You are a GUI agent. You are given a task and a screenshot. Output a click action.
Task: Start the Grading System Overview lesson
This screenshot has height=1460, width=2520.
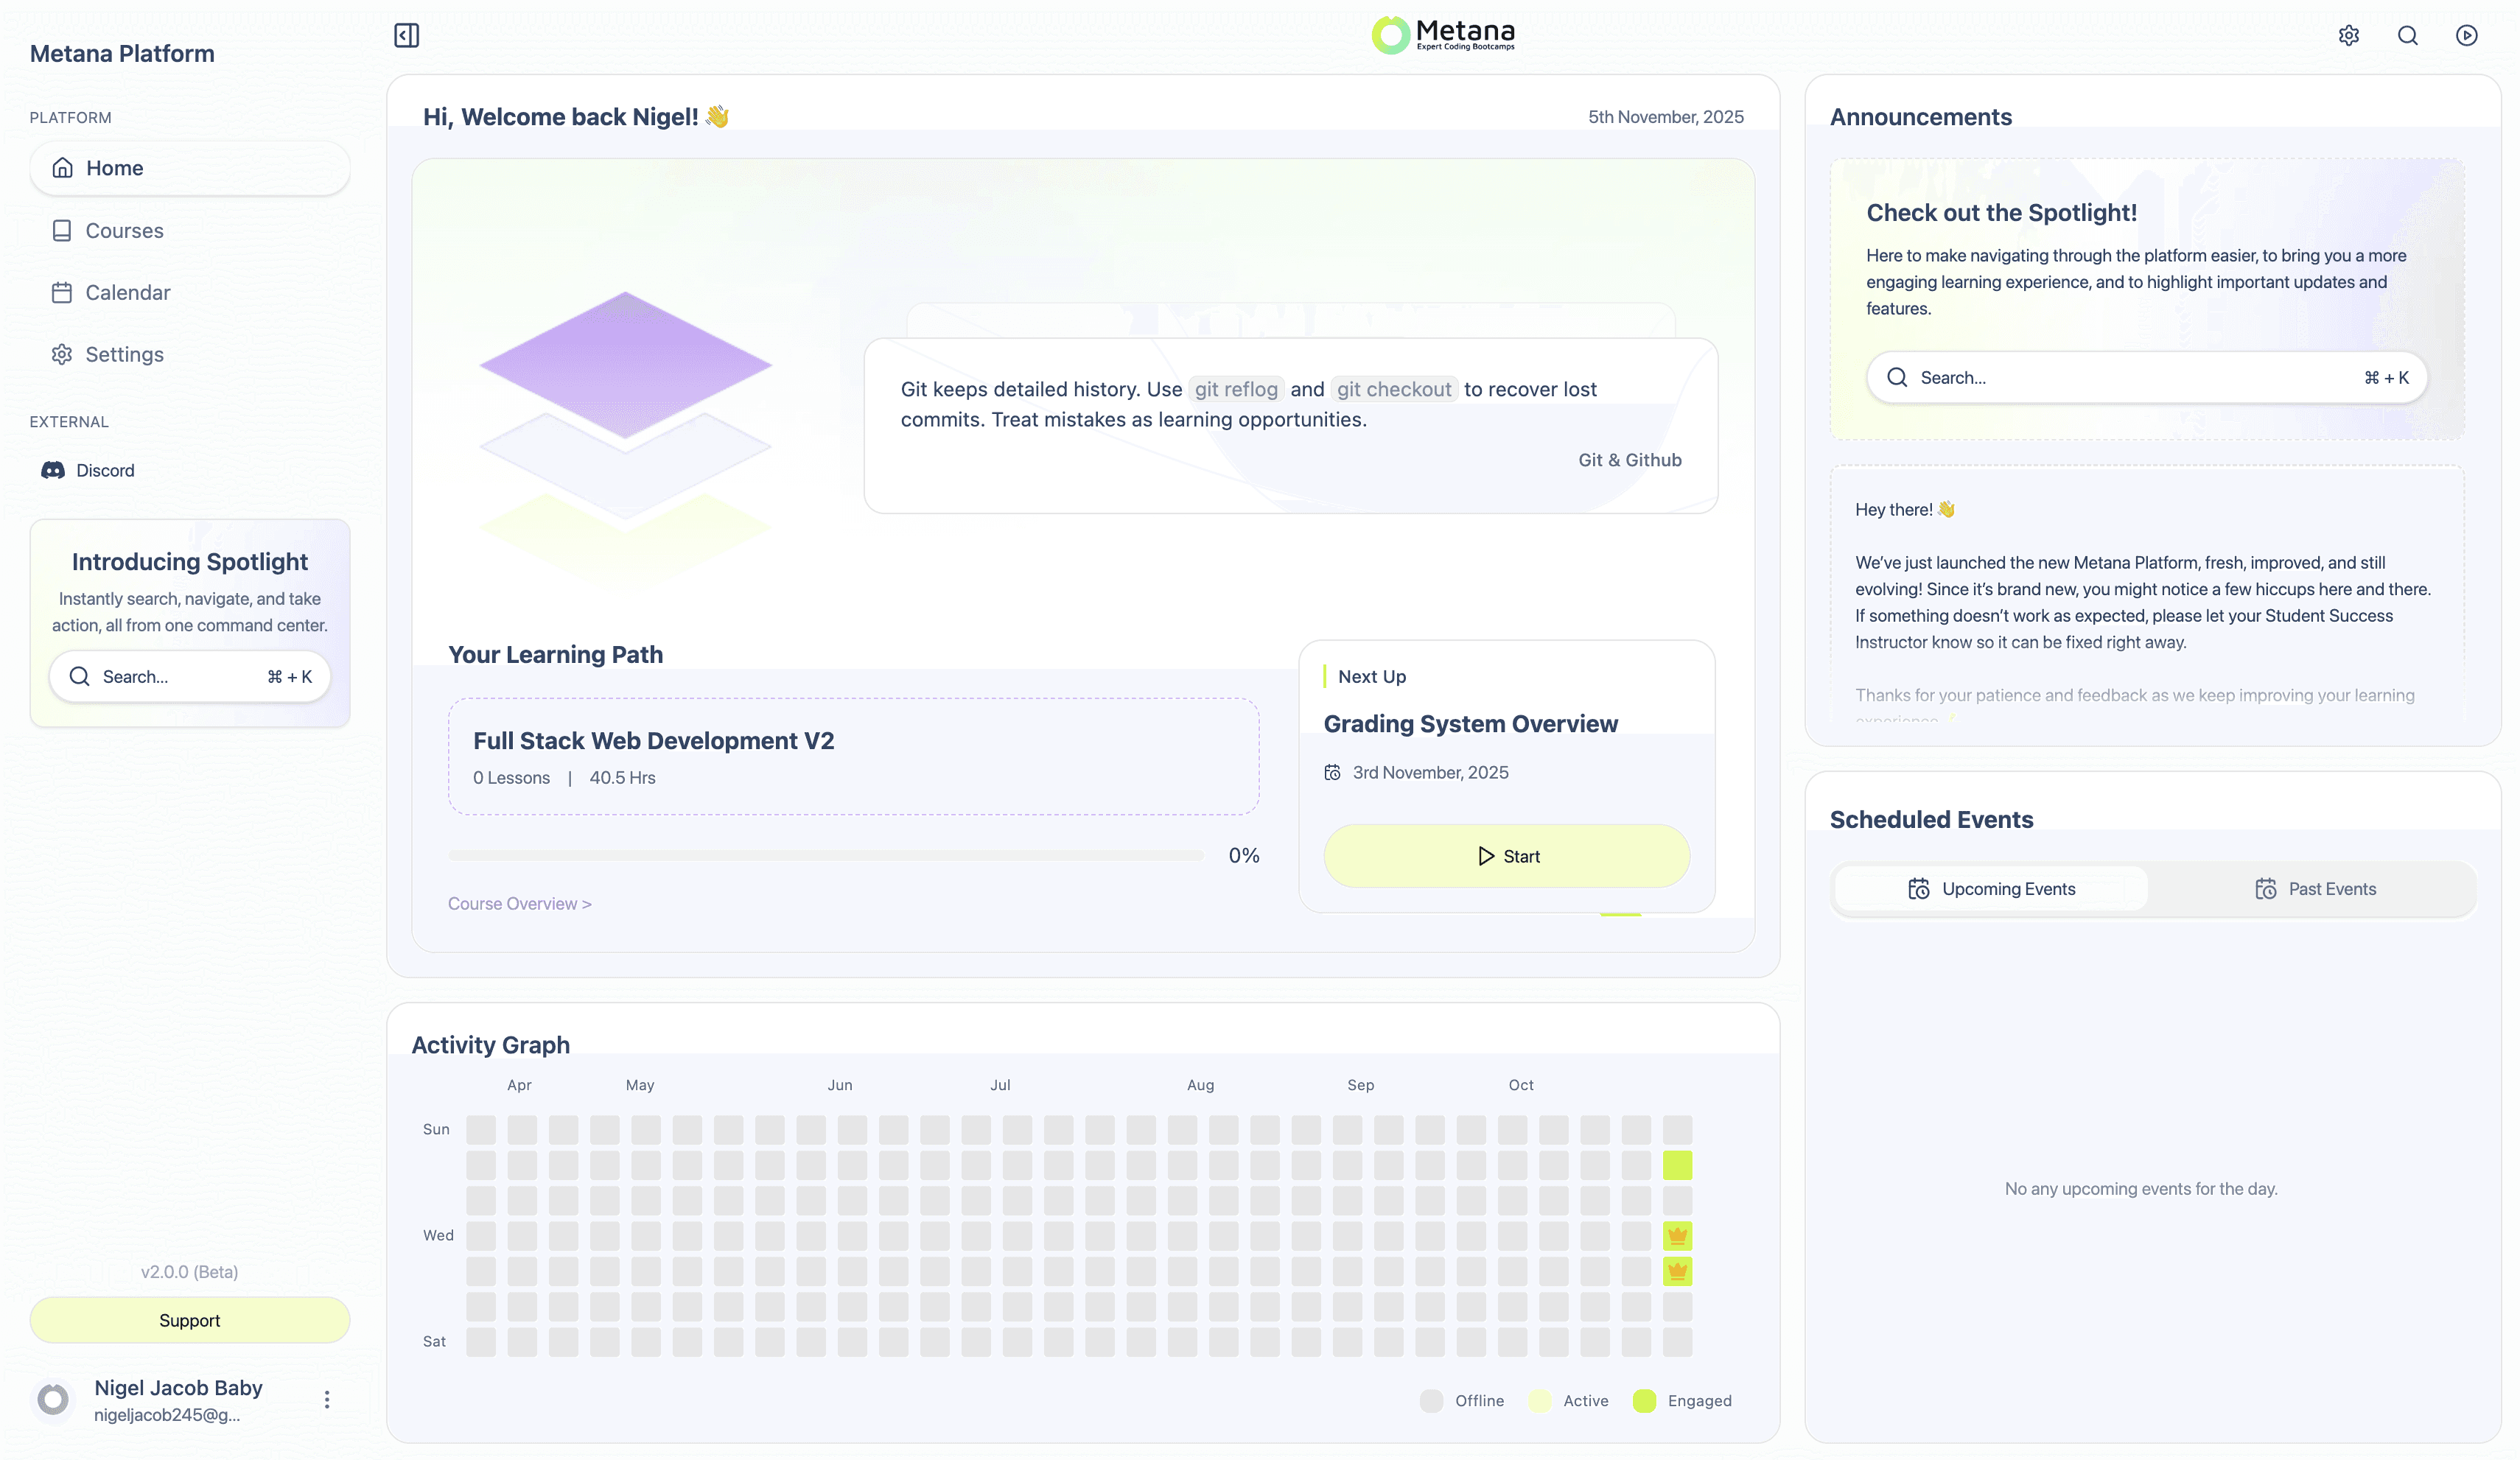(1506, 856)
